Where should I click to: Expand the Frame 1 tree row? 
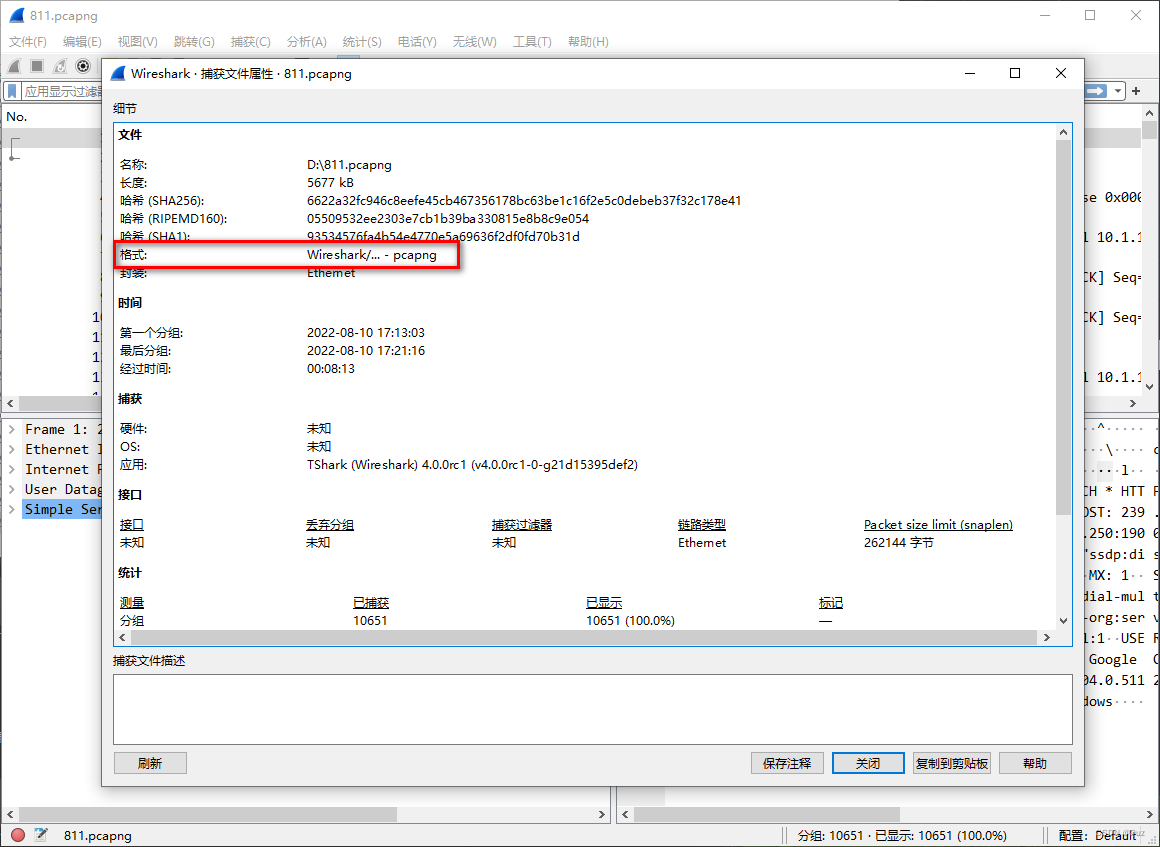click(12, 429)
